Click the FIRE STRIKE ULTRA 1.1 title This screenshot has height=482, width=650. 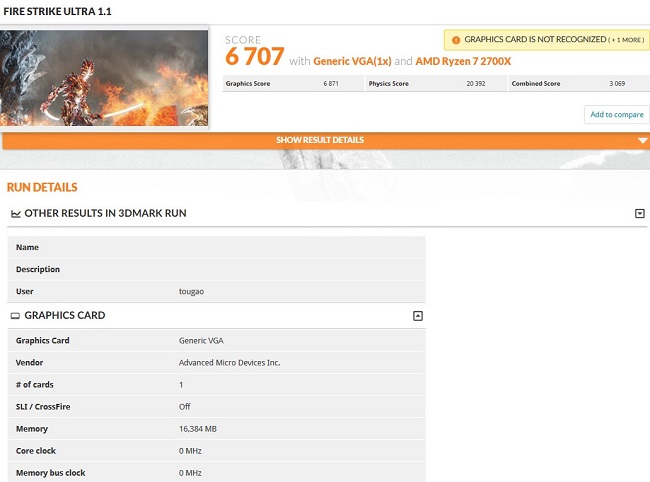click(x=57, y=11)
